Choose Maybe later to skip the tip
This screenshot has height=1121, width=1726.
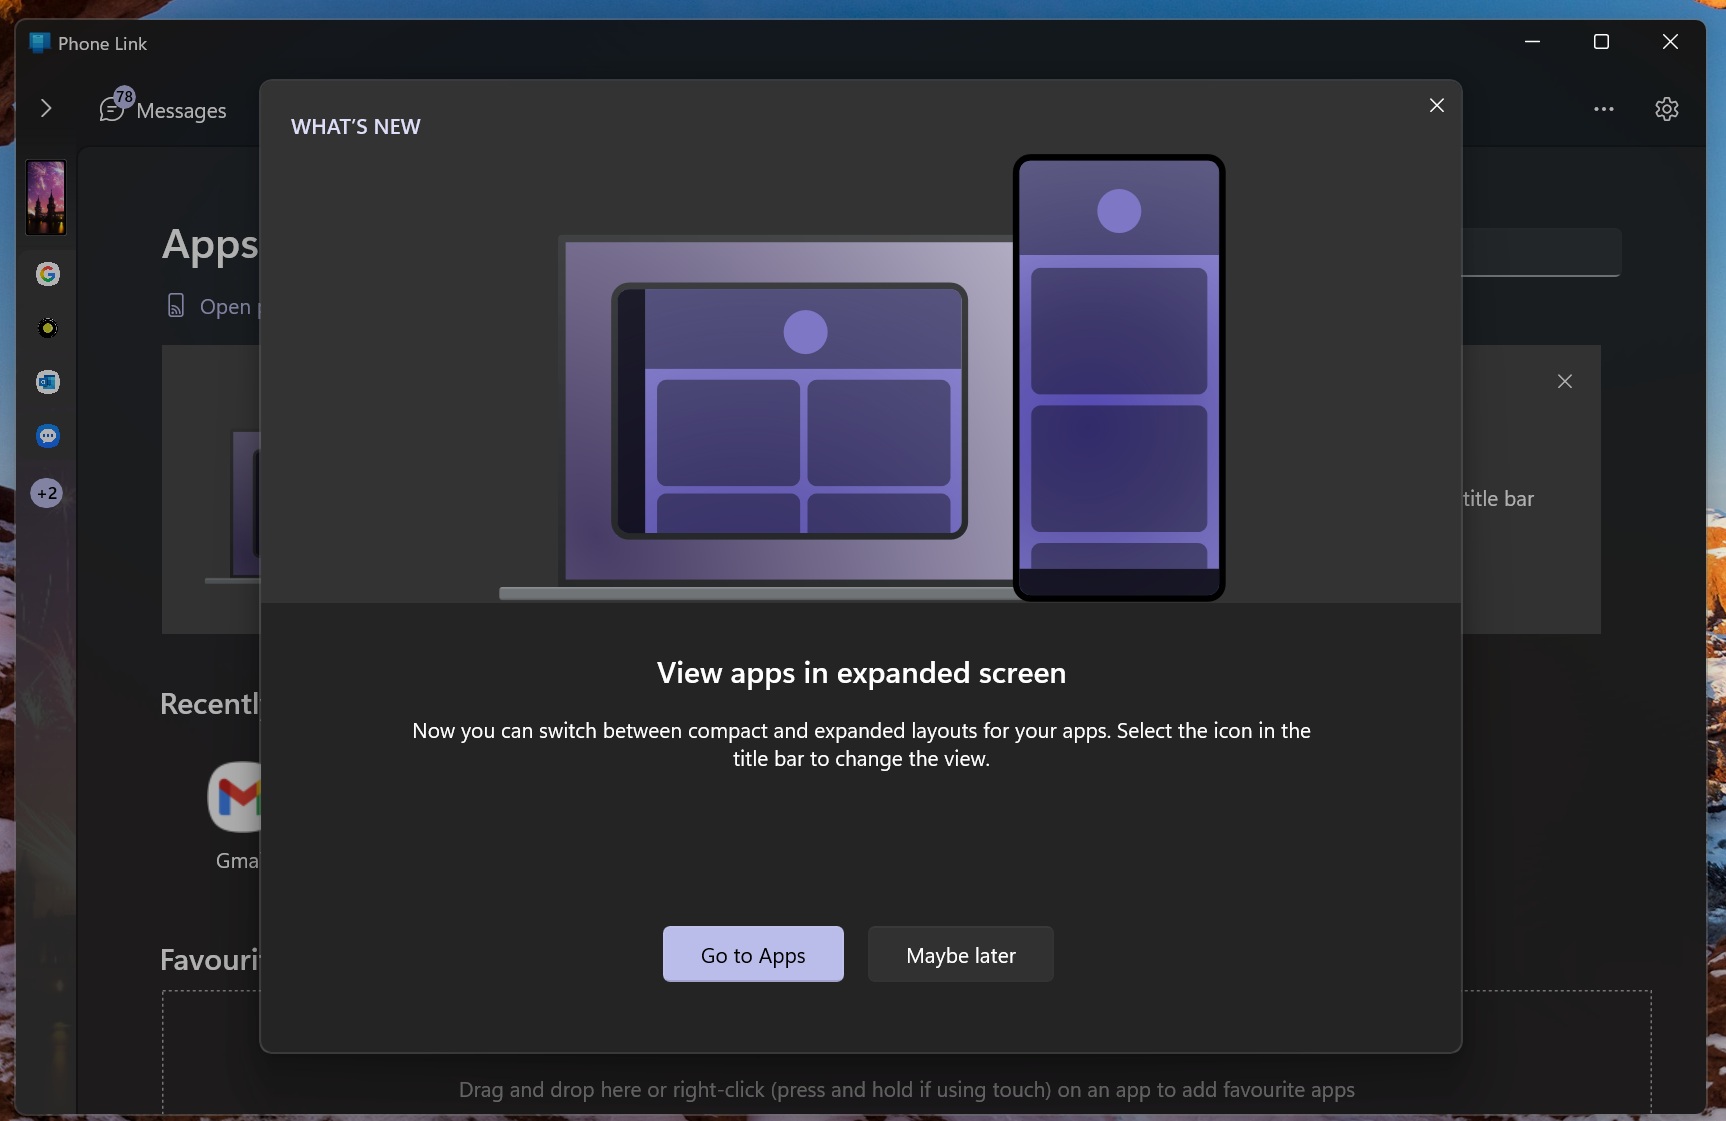point(959,954)
